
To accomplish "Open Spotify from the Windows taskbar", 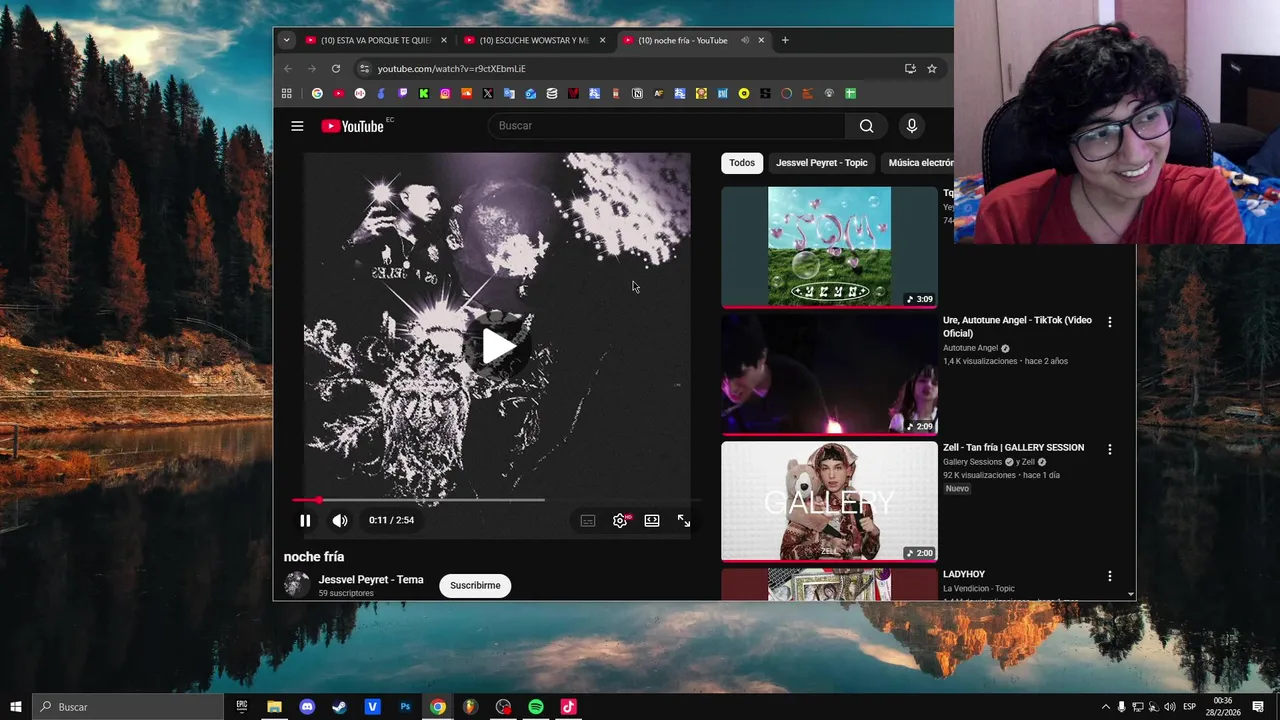I will click(536, 707).
